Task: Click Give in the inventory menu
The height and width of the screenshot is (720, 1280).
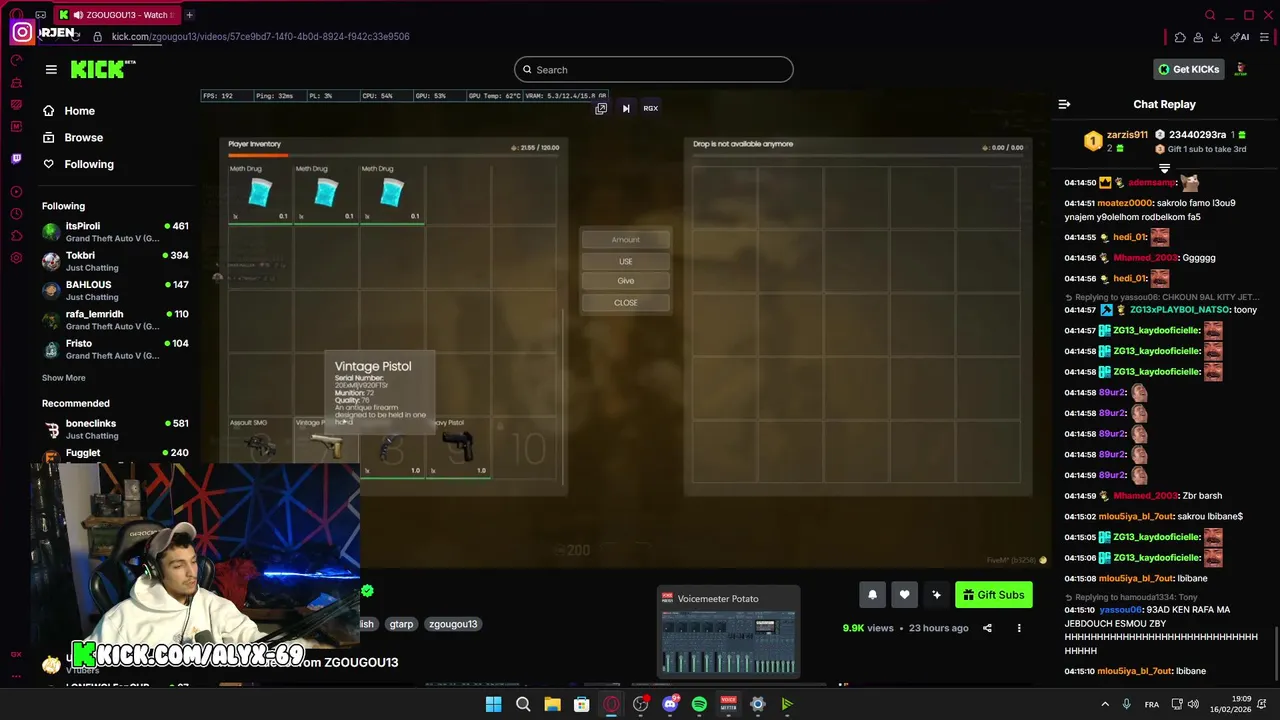Action: point(626,281)
